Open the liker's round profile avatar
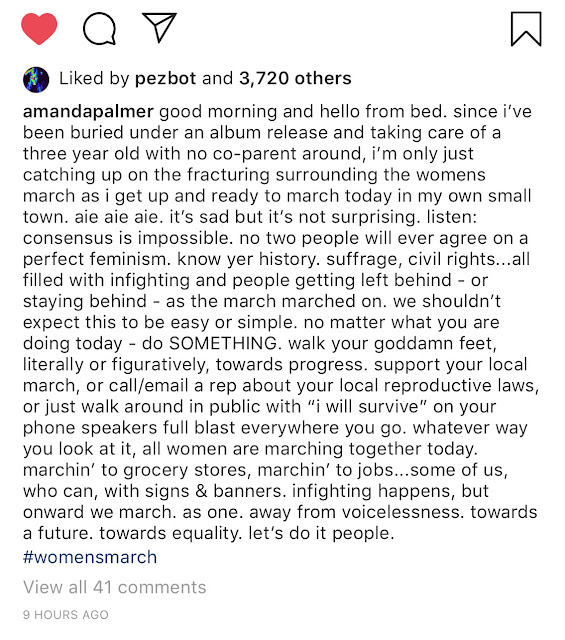 coord(36,79)
